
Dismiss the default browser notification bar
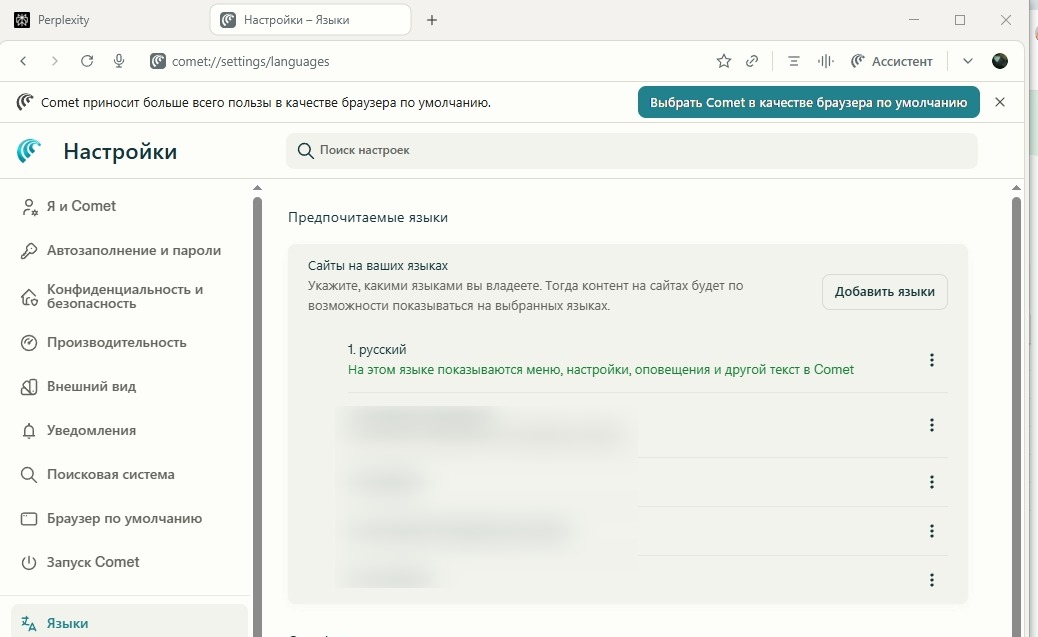pos(1000,102)
